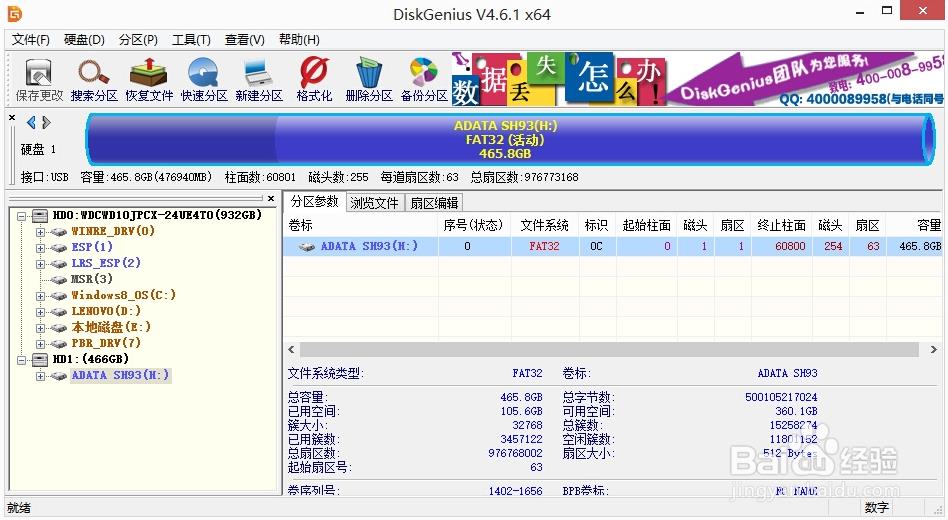Screen dimensions: 948x520
Task: Switch to the 扇区编辑 tab
Action: pos(434,202)
